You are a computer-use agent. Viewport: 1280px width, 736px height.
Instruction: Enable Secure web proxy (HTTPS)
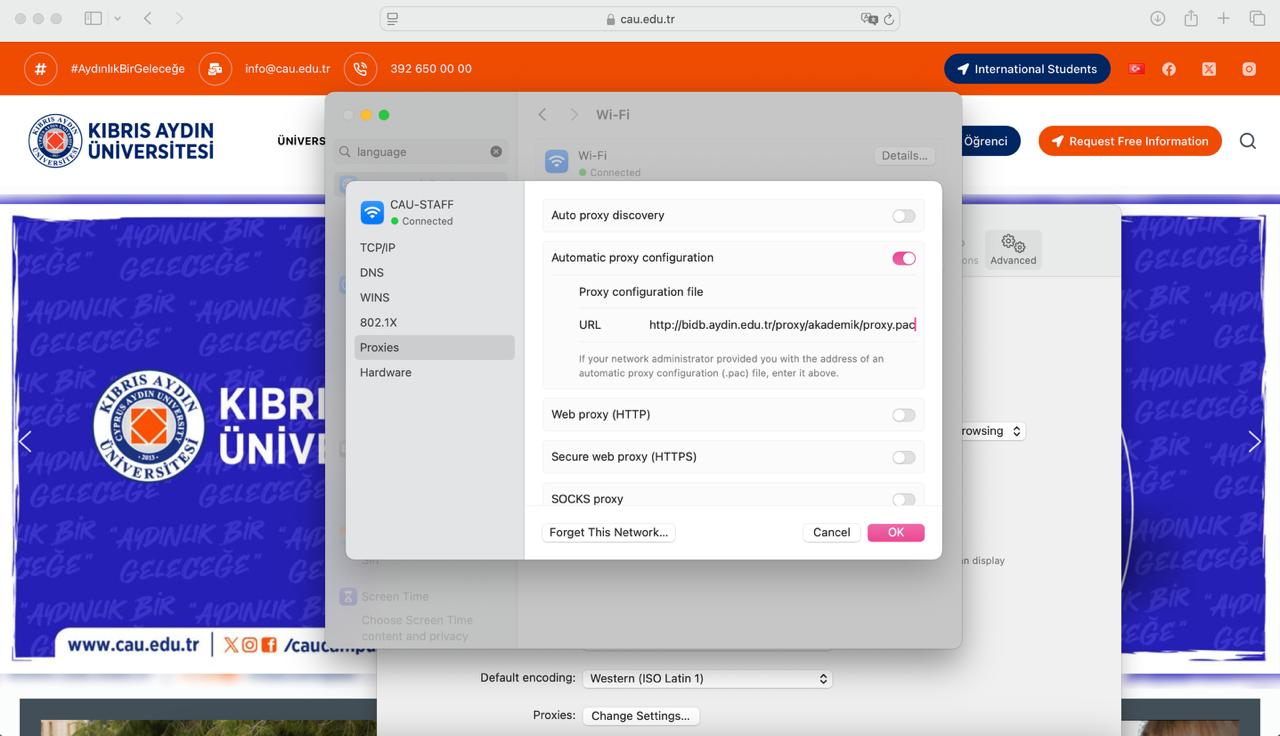[903, 457]
